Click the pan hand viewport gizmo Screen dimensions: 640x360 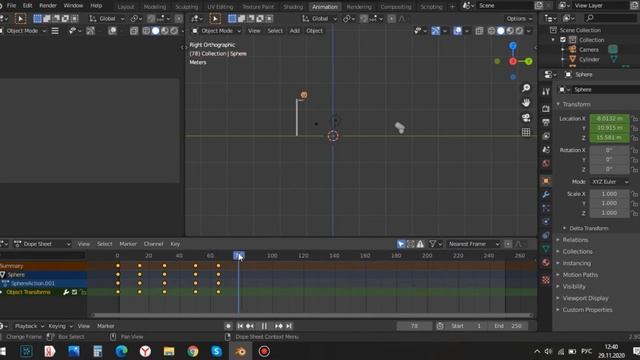526,102
